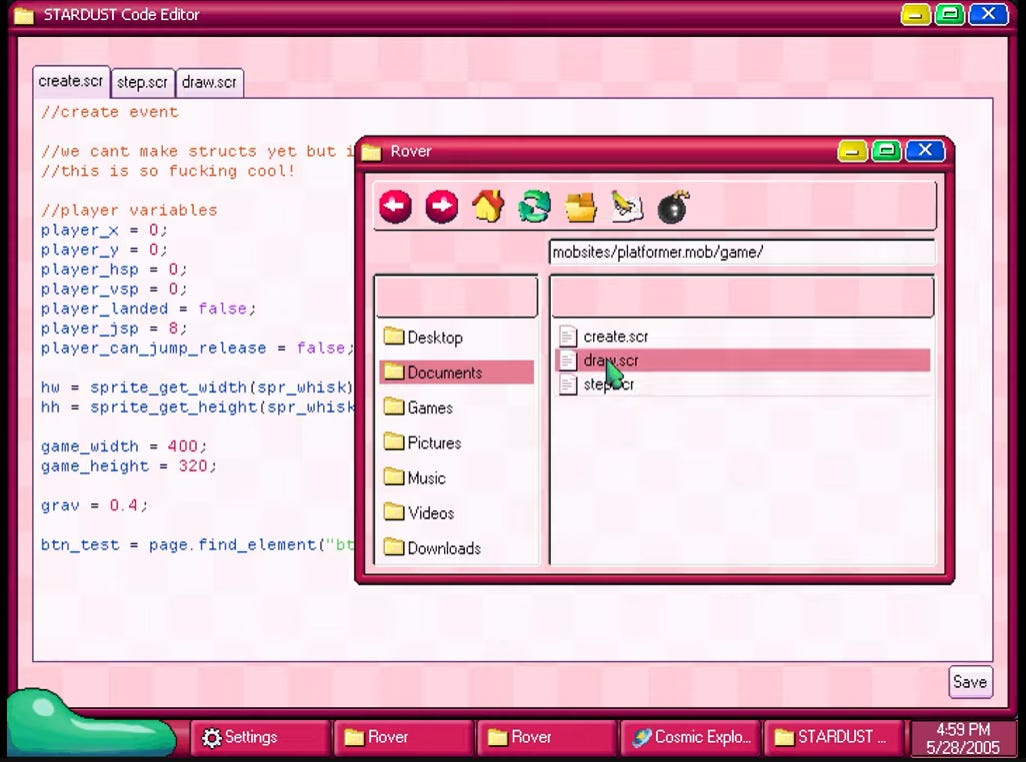Viewport: 1026px width, 762px height.
Task: Open the home folder in Rover
Action: [x=488, y=207]
